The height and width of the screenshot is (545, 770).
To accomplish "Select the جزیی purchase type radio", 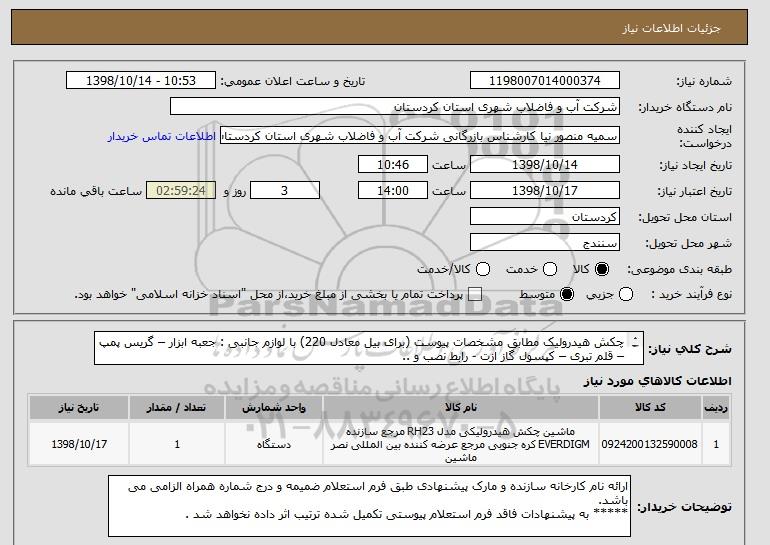I will tap(626, 295).
